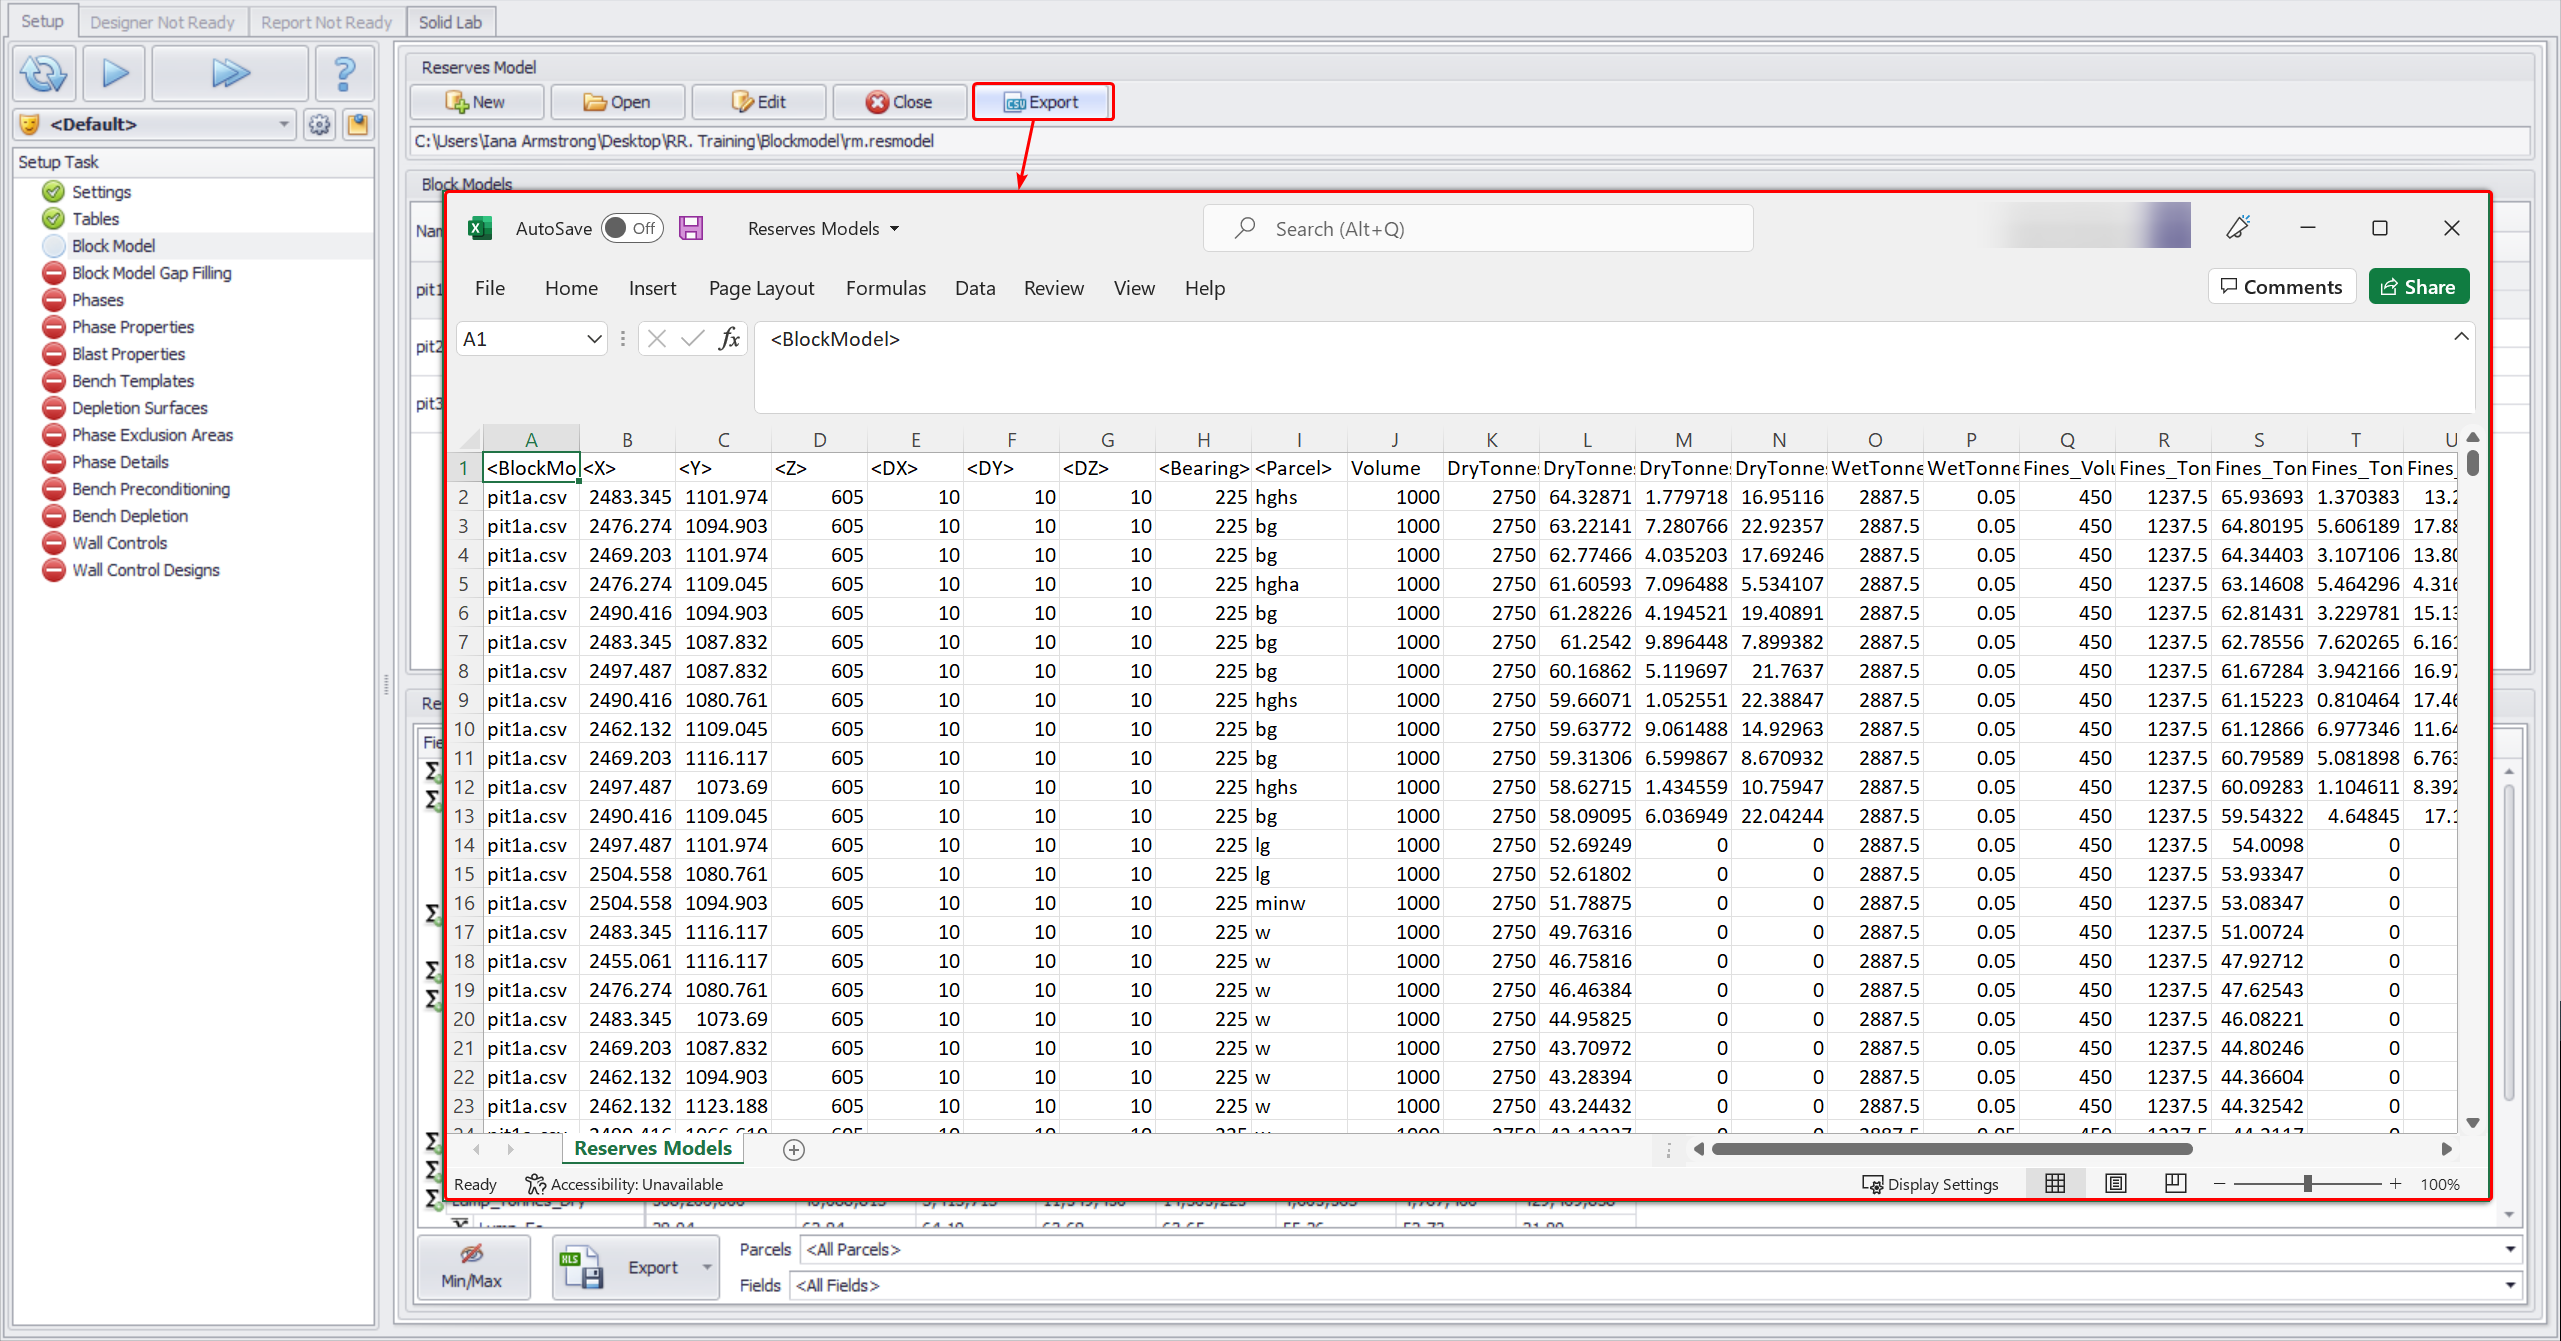Switch to the Solid Lab tab
This screenshot has height=1341, width=2561.
pyautogui.click(x=450, y=22)
